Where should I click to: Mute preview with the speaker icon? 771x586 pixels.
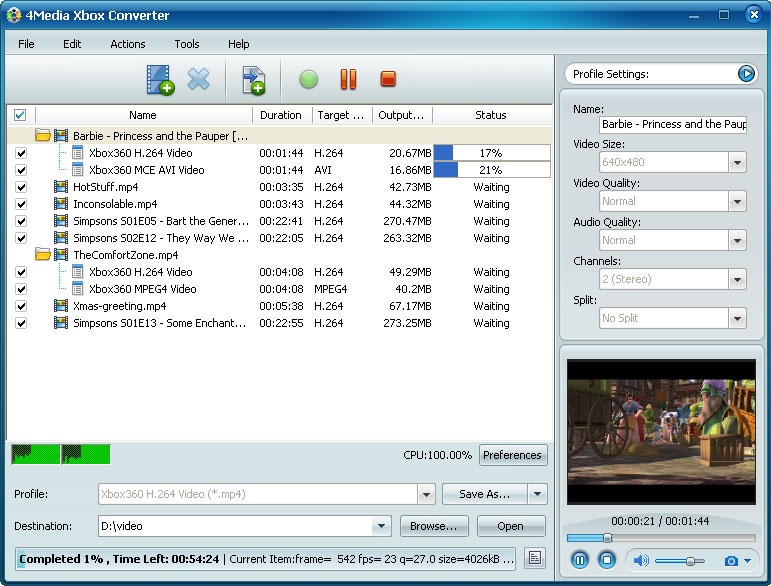click(x=641, y=560)
